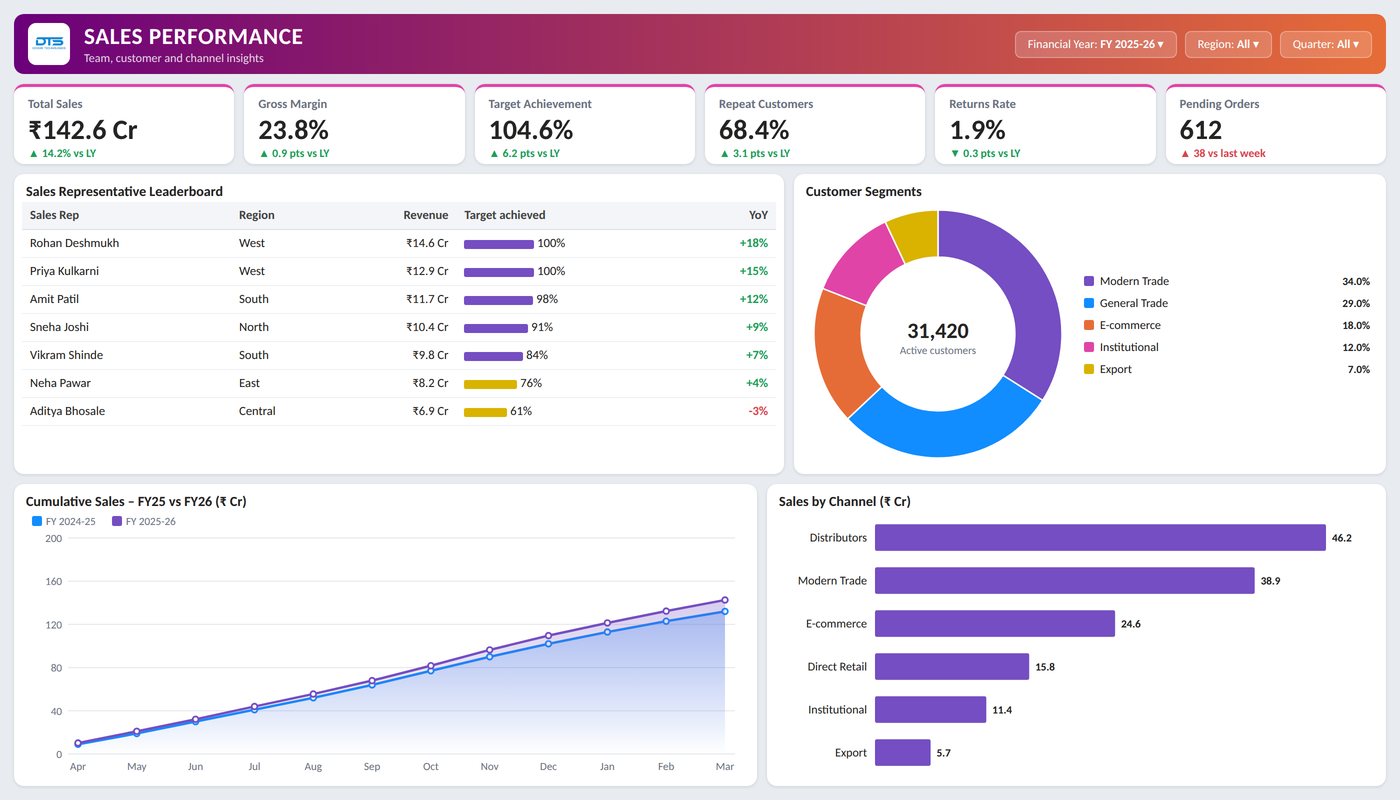Click Vikram Shinde's name in the leaderboard
This screenshot has height=800, width=1400.
[66, 355]
